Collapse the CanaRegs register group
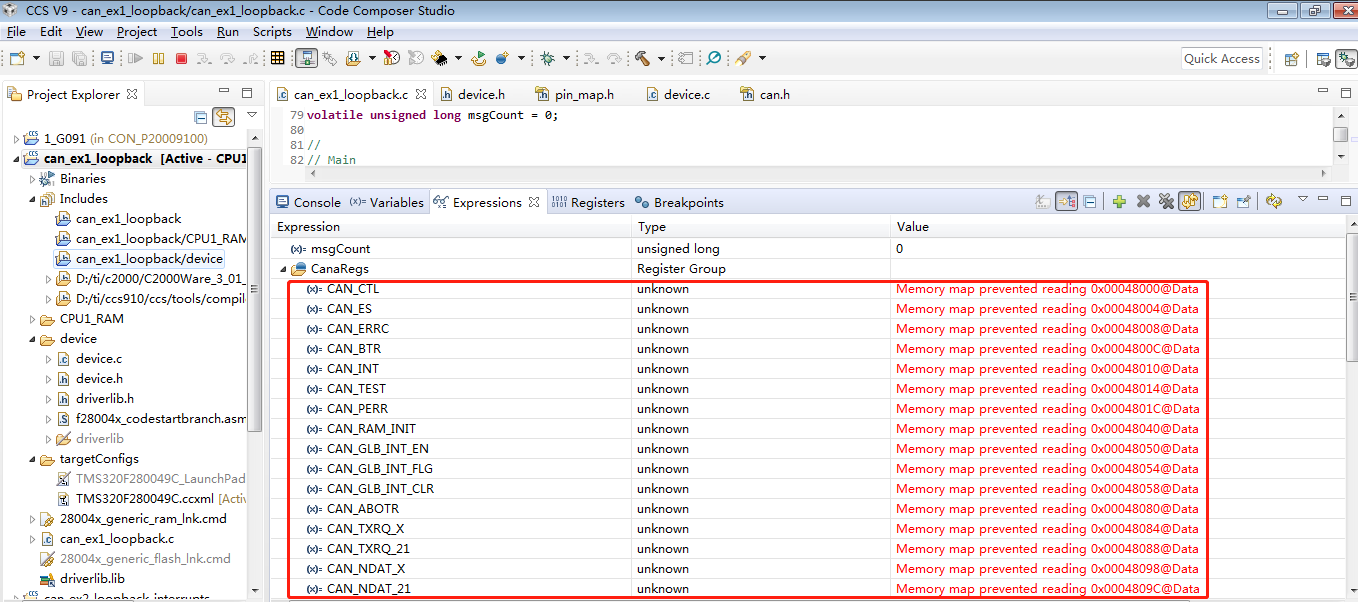 pos(283,269)
